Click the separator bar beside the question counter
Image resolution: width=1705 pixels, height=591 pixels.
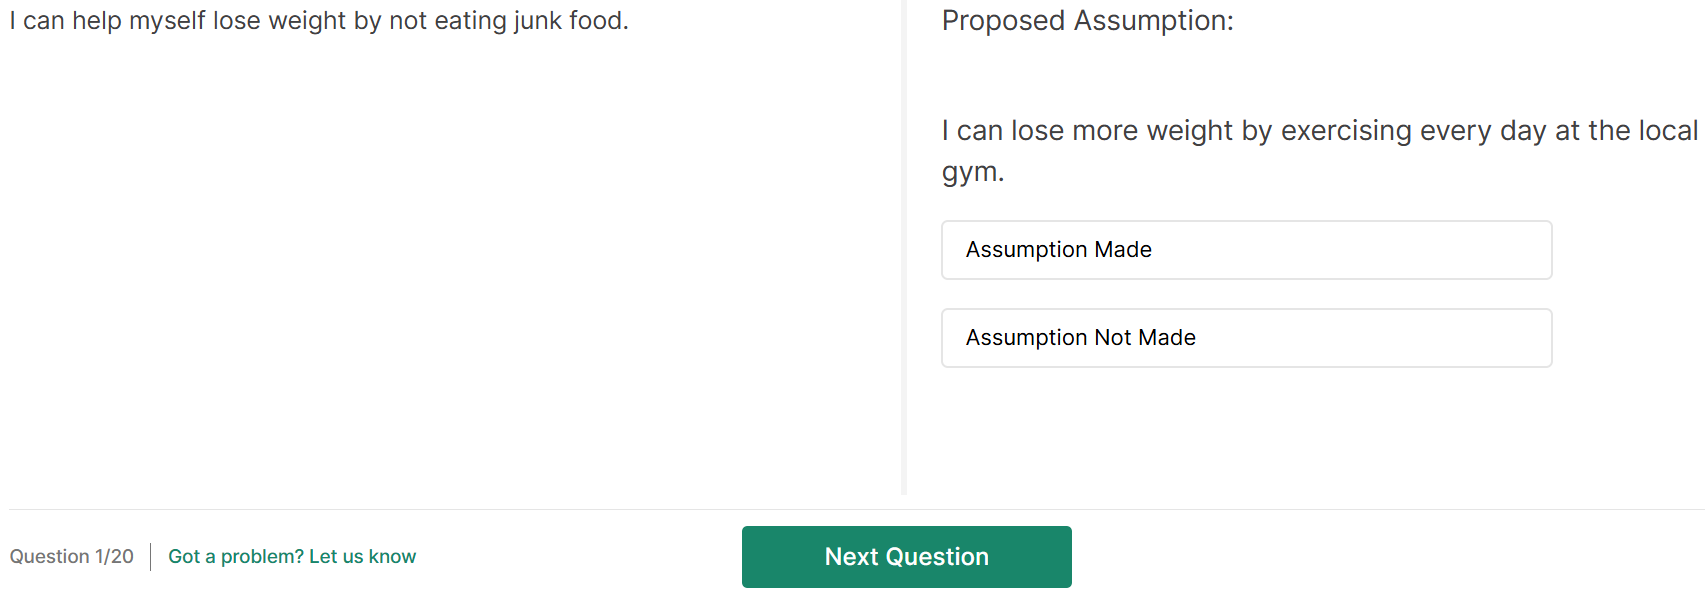point(151,557)
